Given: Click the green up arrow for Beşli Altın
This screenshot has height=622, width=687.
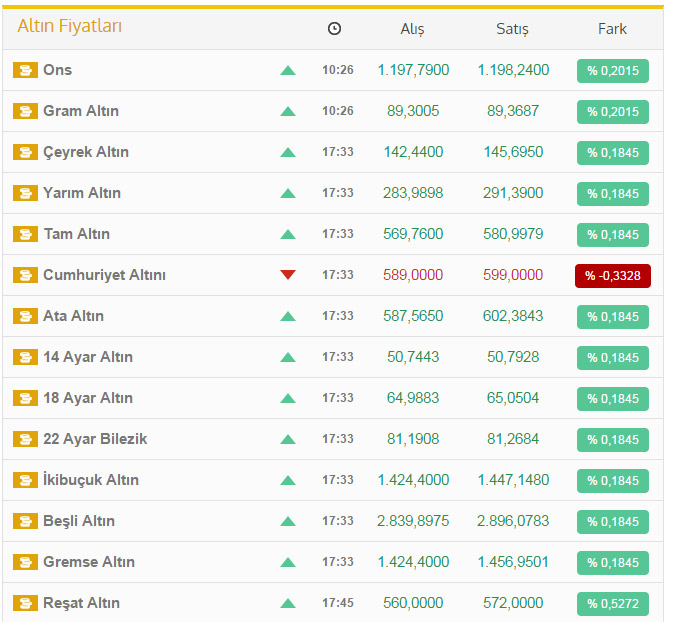Looking at the screenshot, I should [288, 521].
